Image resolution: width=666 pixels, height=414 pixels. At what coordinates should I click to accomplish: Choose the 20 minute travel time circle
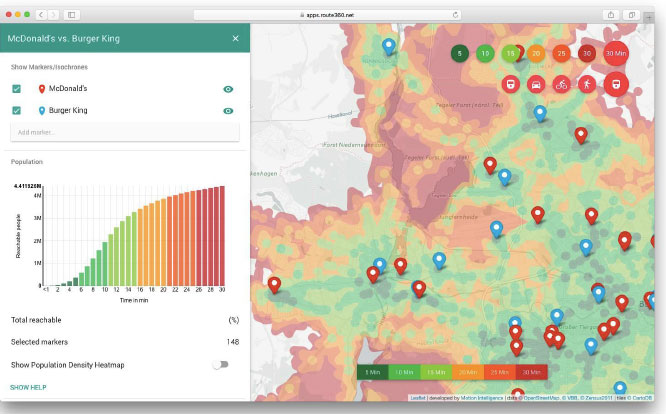536,53
